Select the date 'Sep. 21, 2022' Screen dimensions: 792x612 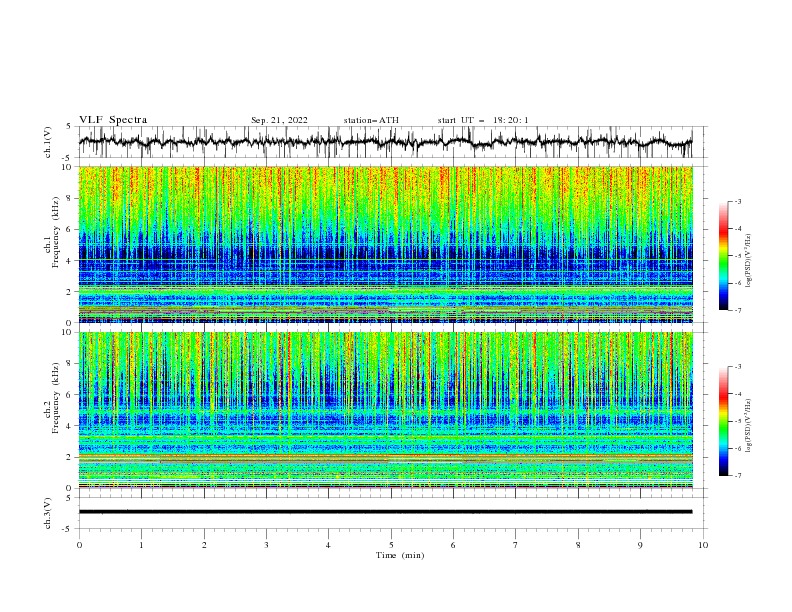tap(279, 120)
